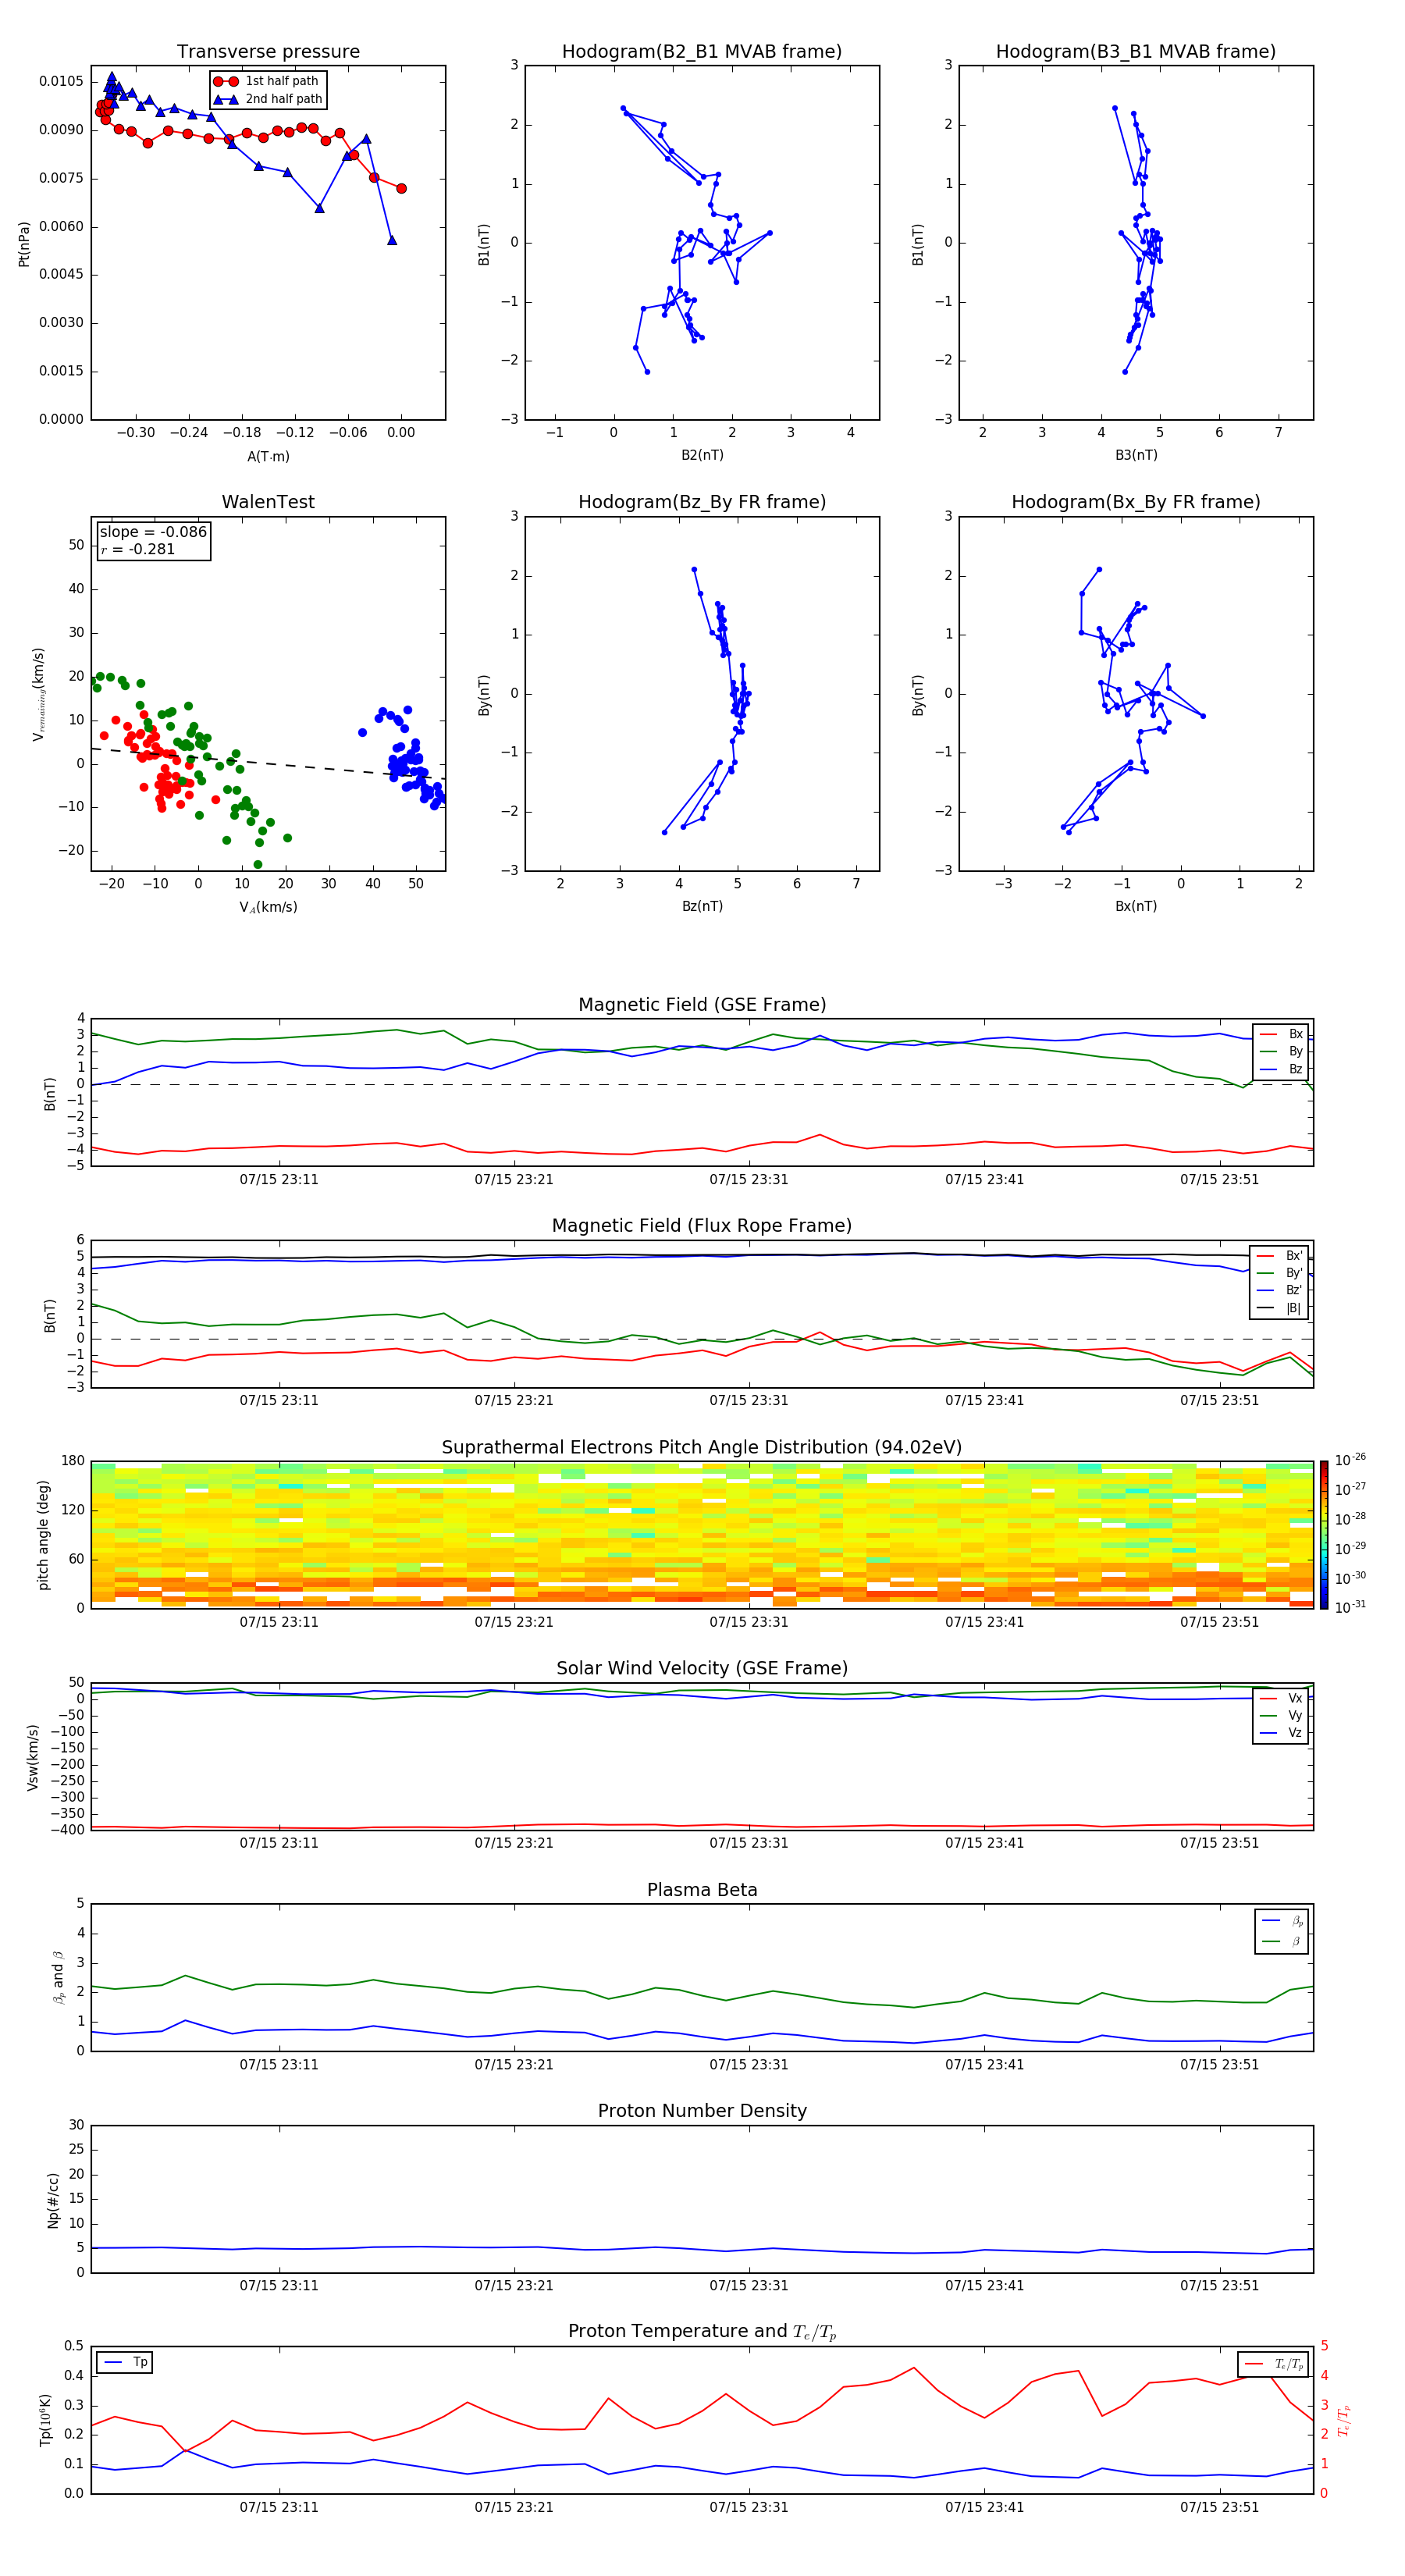
Task: Click the "Bz(nT)" x-axis label
Action: pos(702,906)
